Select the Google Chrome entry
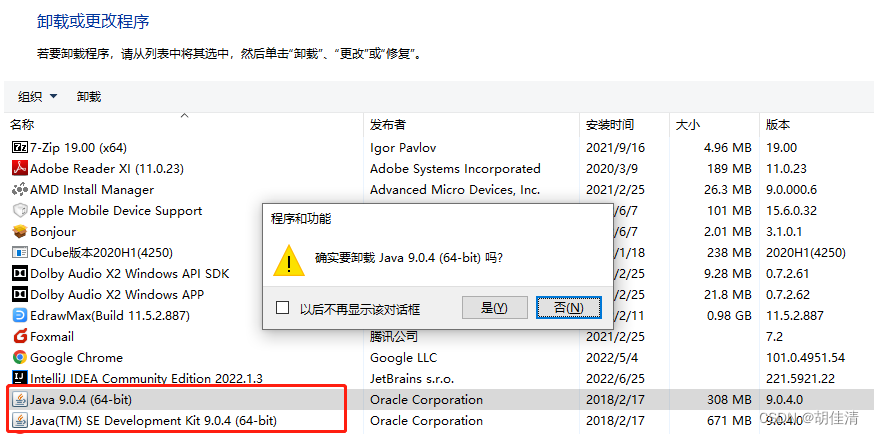Image resolution: width=874 pixels, height=434 pixels. [76, 357]
